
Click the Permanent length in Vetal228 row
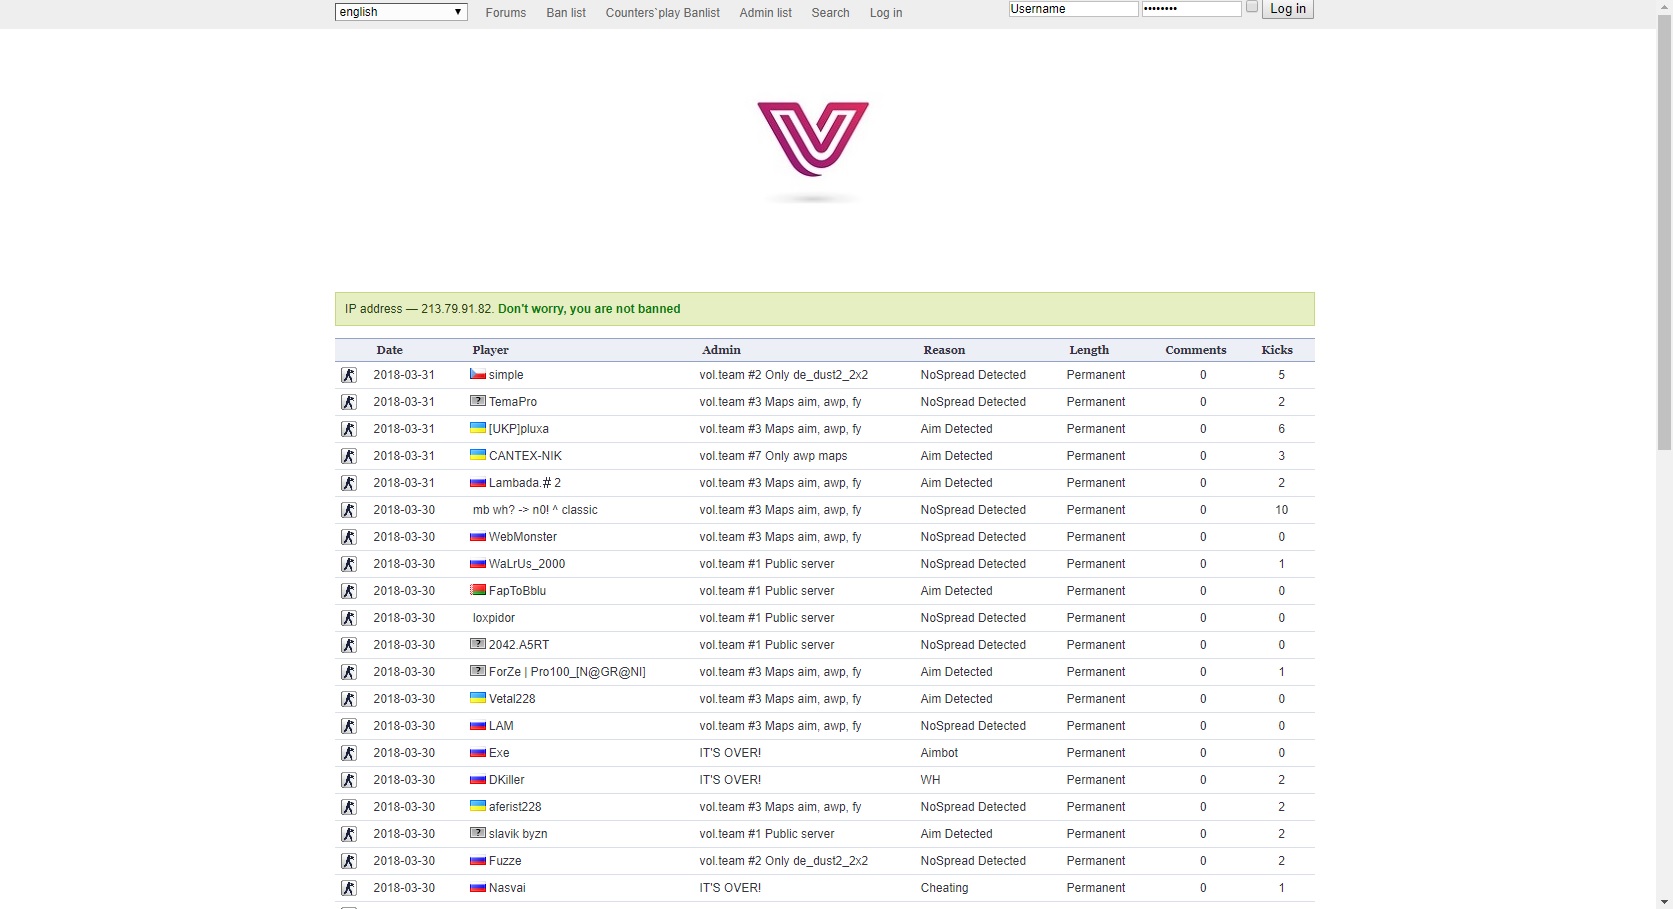[x=1096, y=699]
